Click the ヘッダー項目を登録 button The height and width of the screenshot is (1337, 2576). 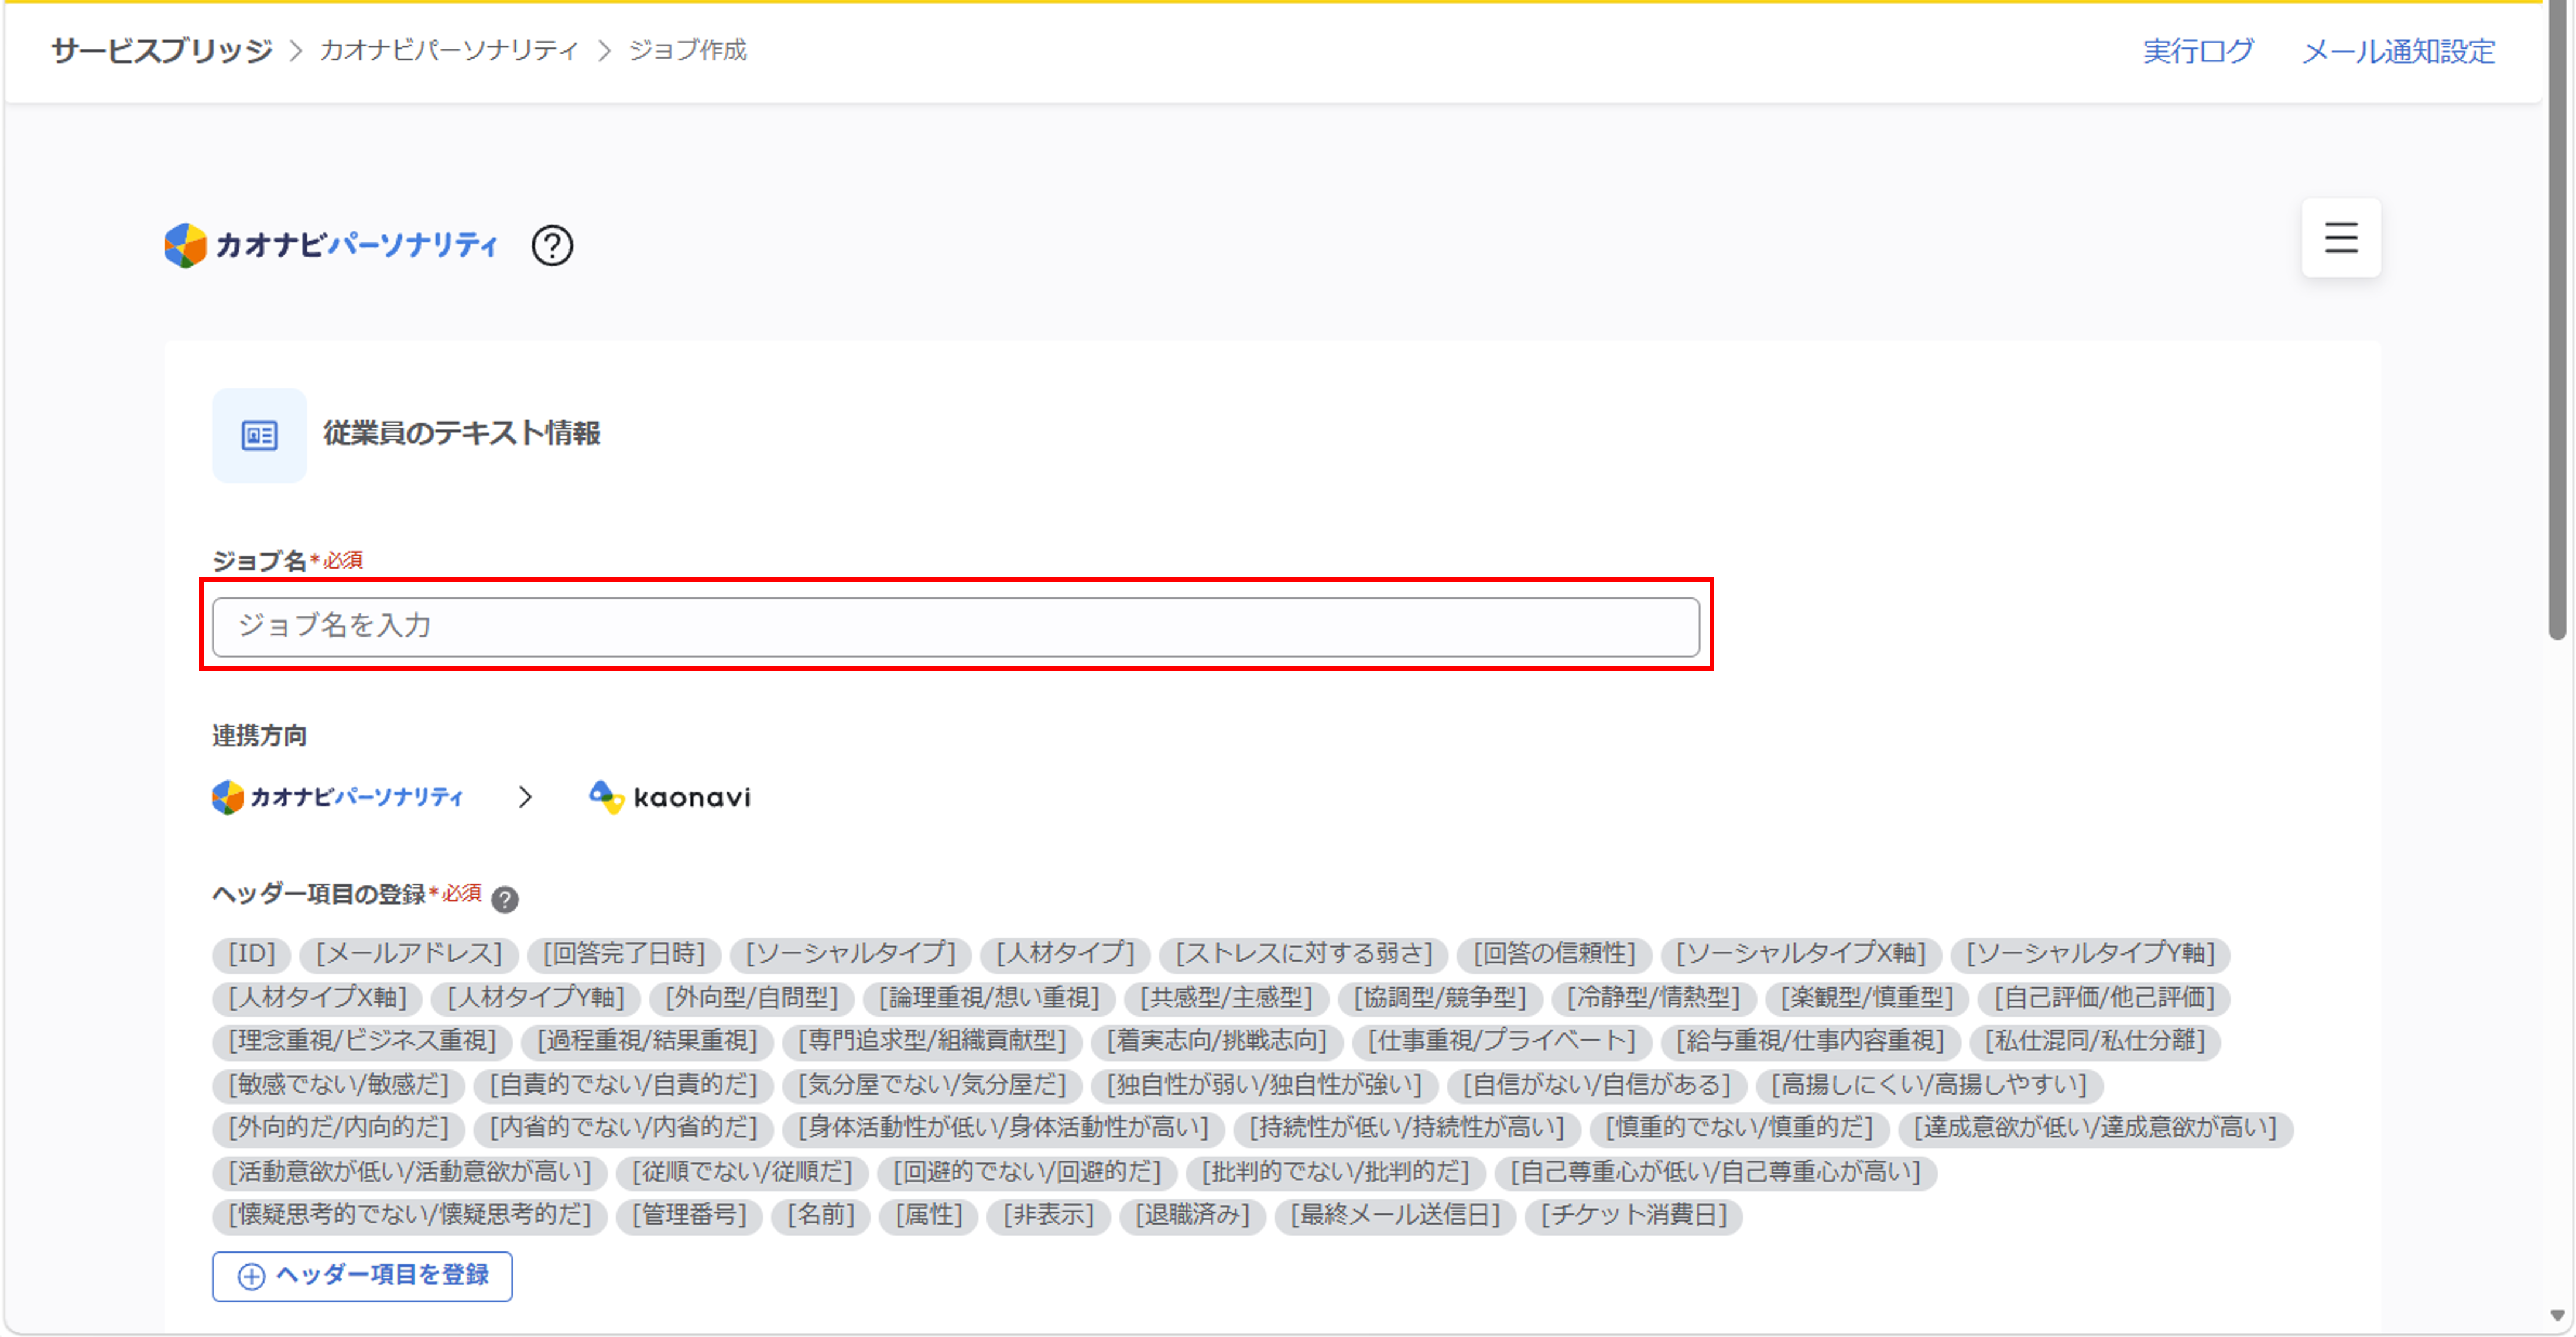tap(362, 1276)
